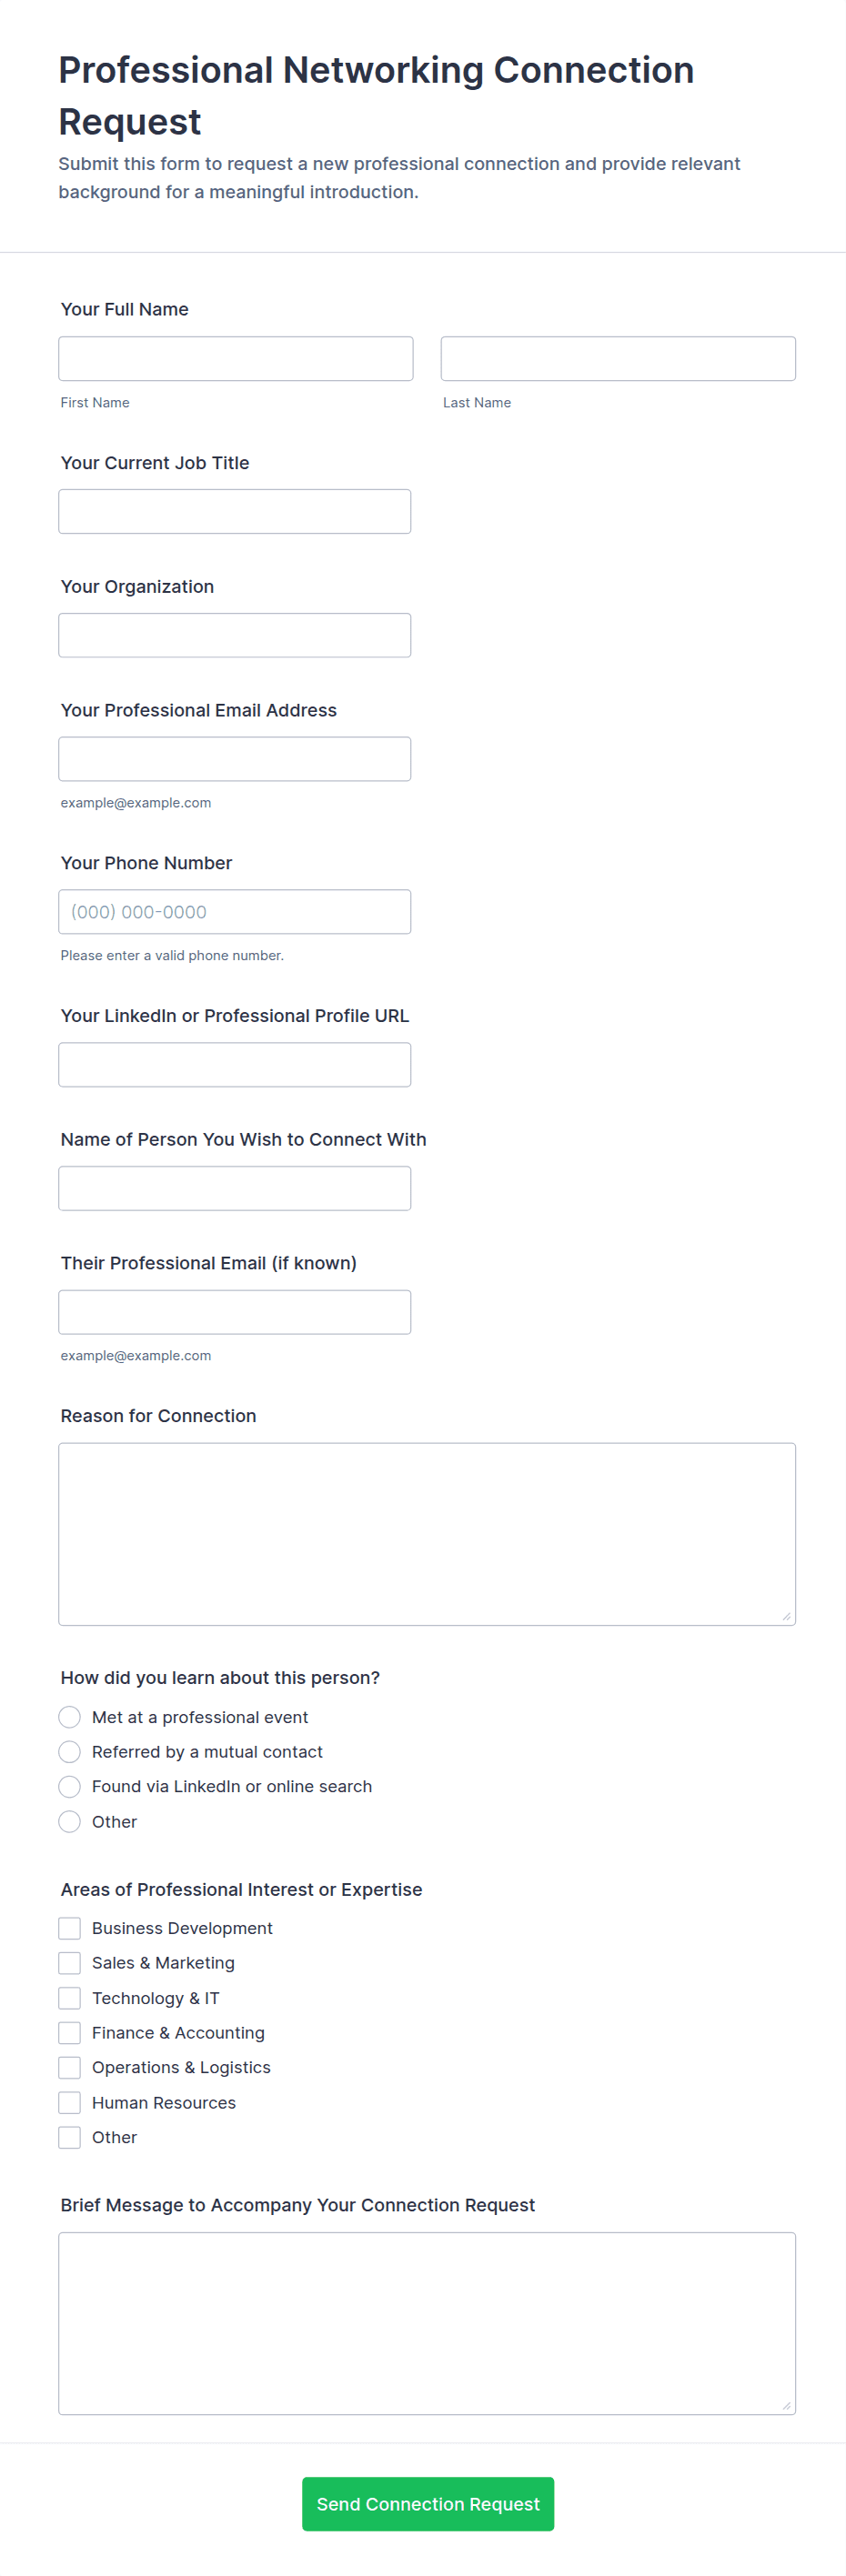The width and height of the screenshot is (846, 2576).
Task: Select Found via LinkedIn or online search
Action: (70, 1787)
